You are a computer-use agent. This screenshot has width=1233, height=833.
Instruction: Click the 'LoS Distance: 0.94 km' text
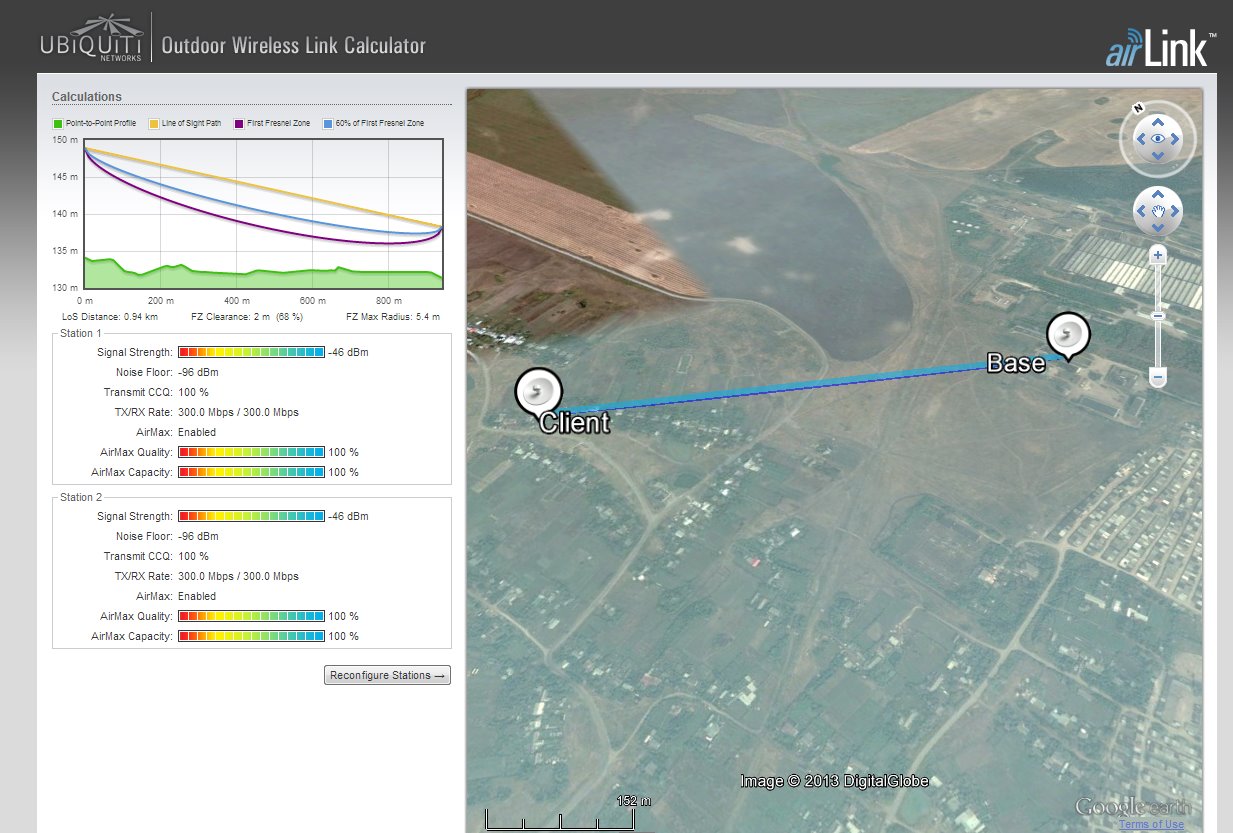(110, 316)
